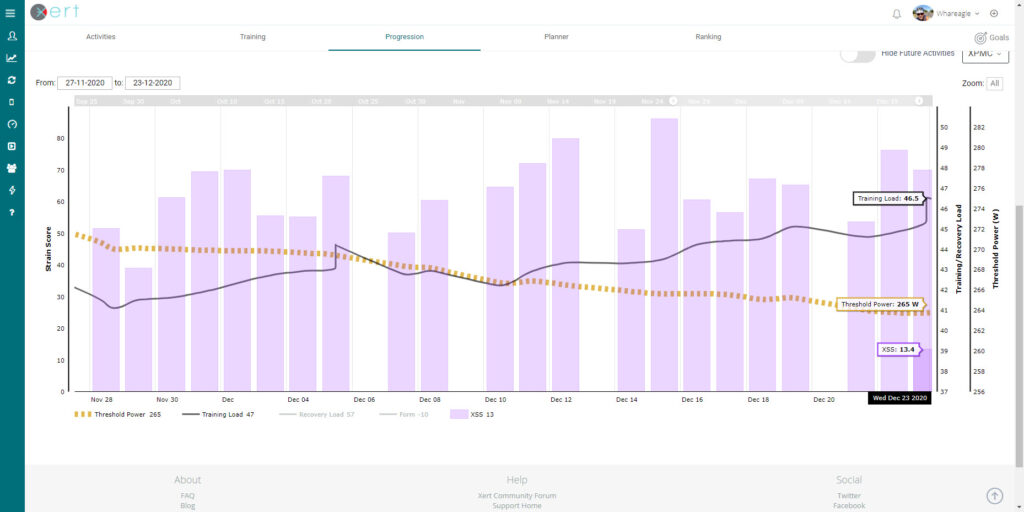Switch to the Planner tab

pos(556,37)
